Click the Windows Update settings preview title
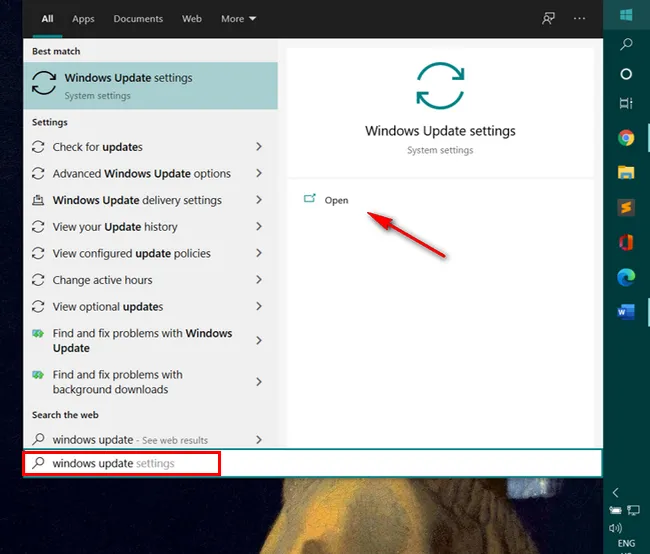 click(x=440, y=131)
